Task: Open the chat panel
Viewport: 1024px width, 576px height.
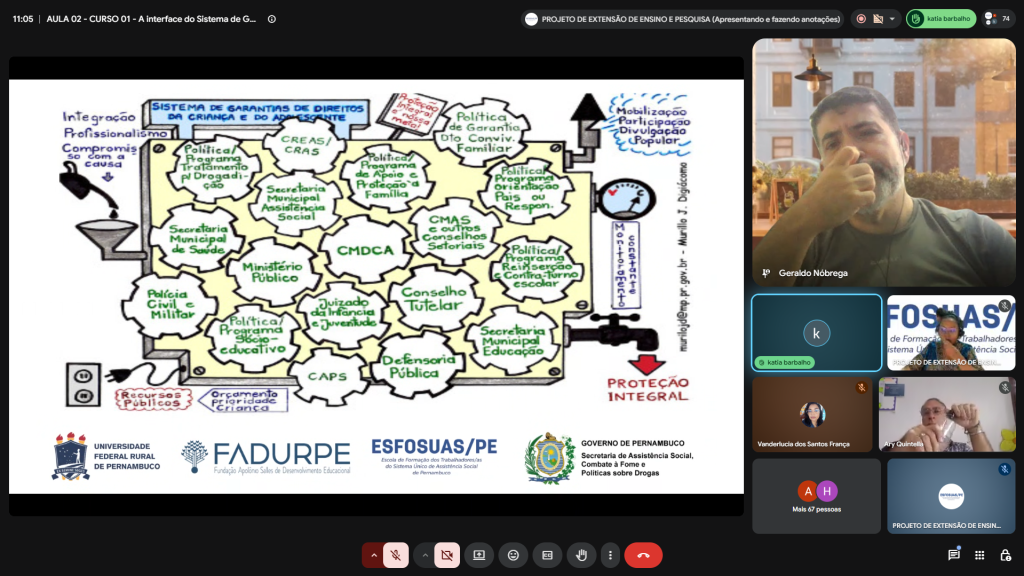Action: click(954, 555)
